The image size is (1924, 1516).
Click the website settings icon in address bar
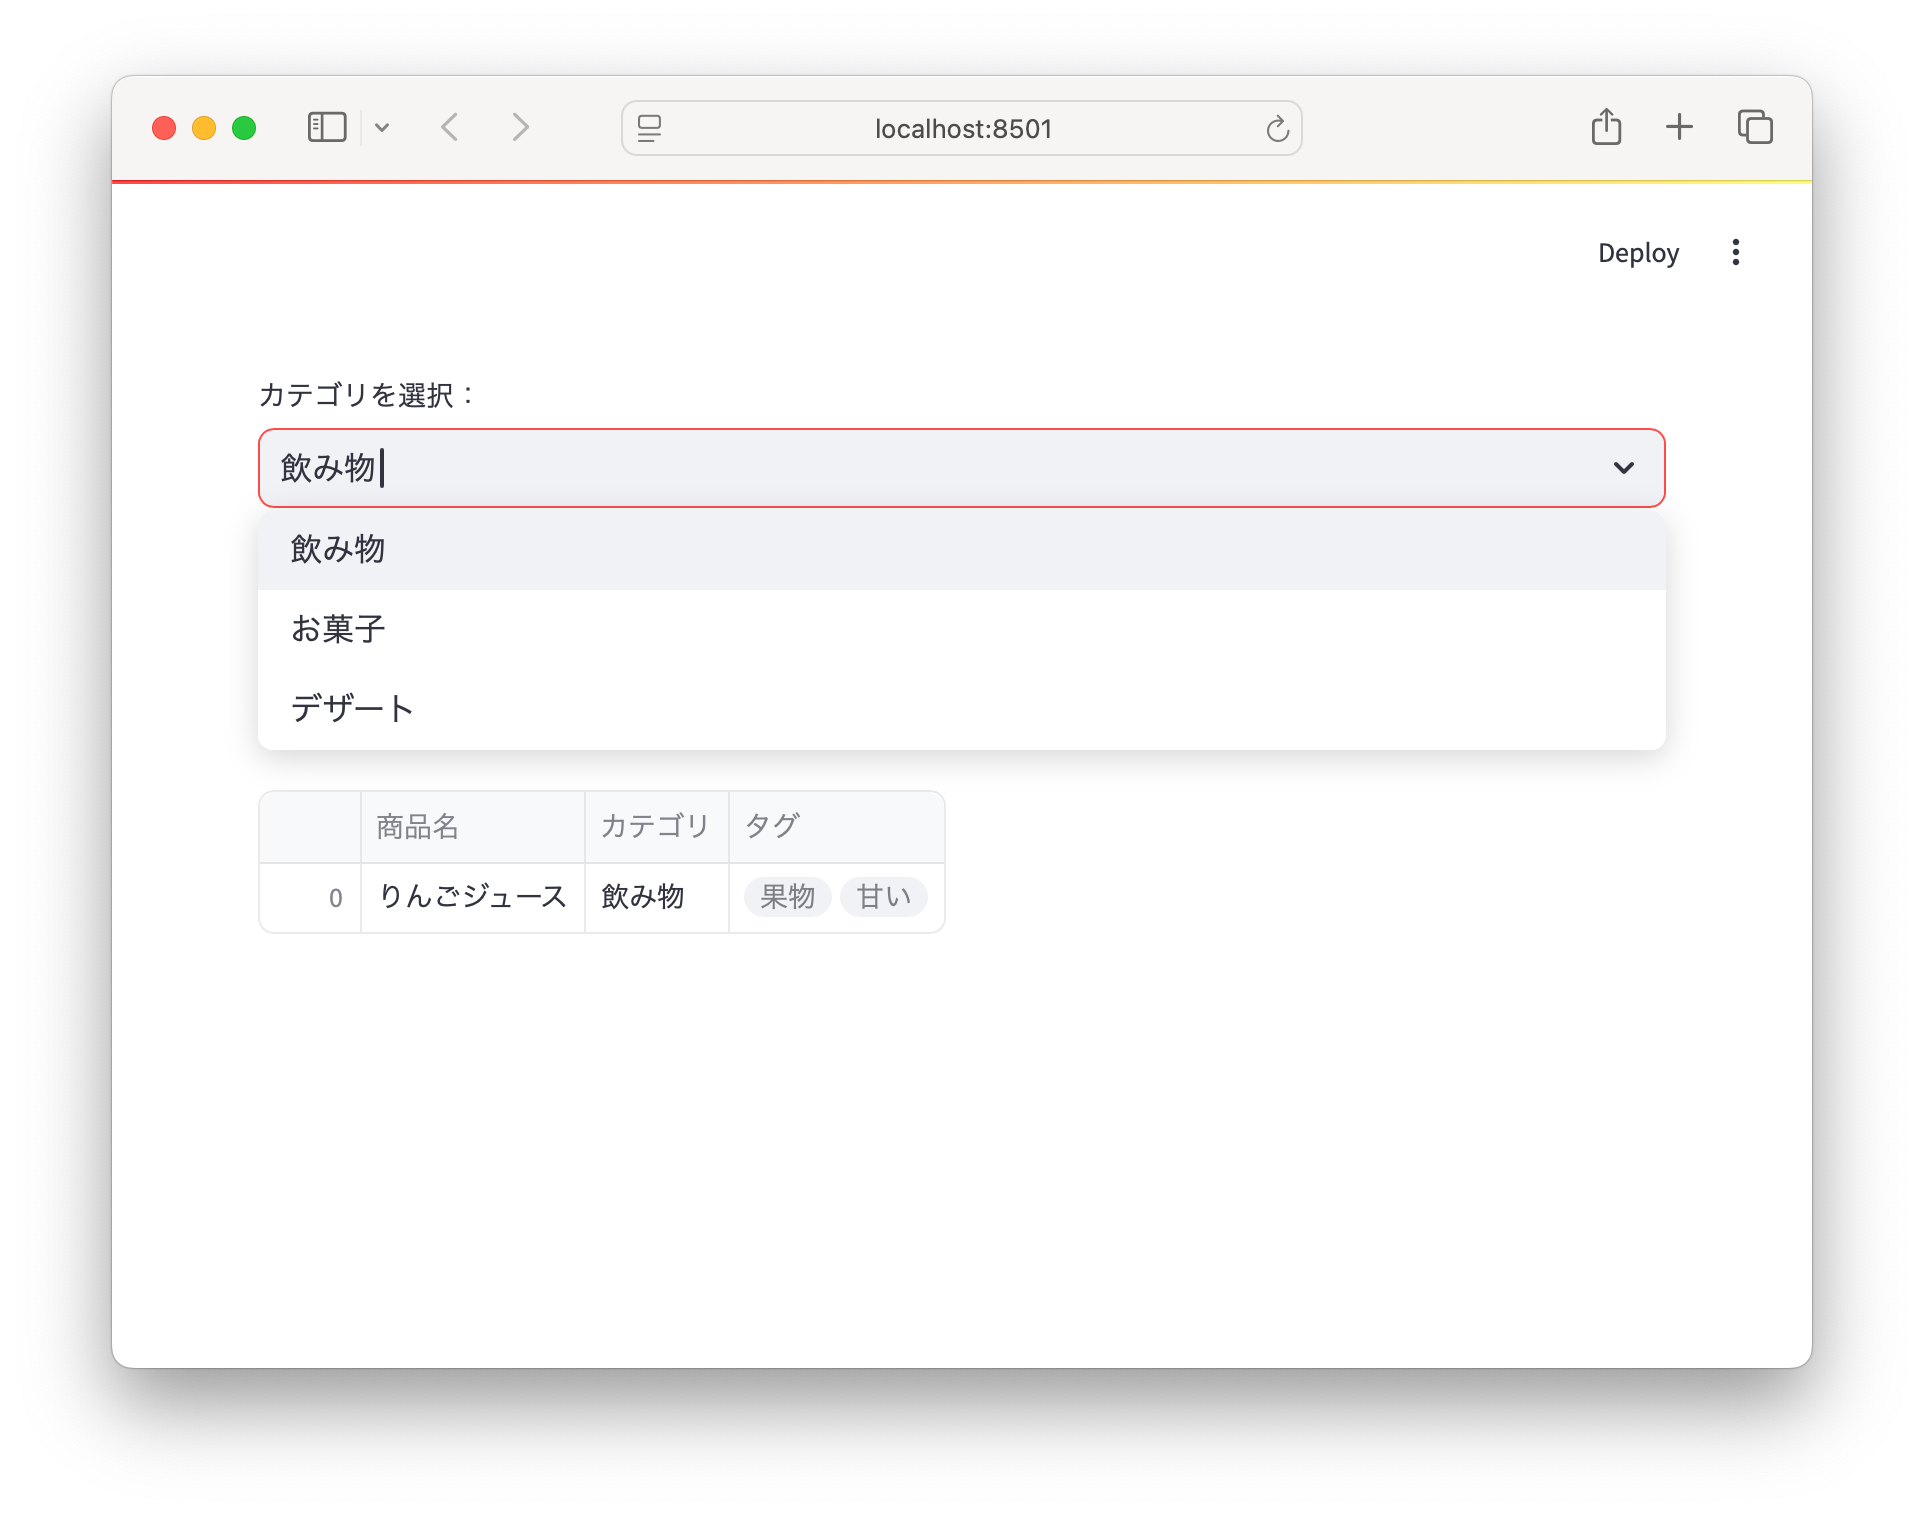click(649, 128)
